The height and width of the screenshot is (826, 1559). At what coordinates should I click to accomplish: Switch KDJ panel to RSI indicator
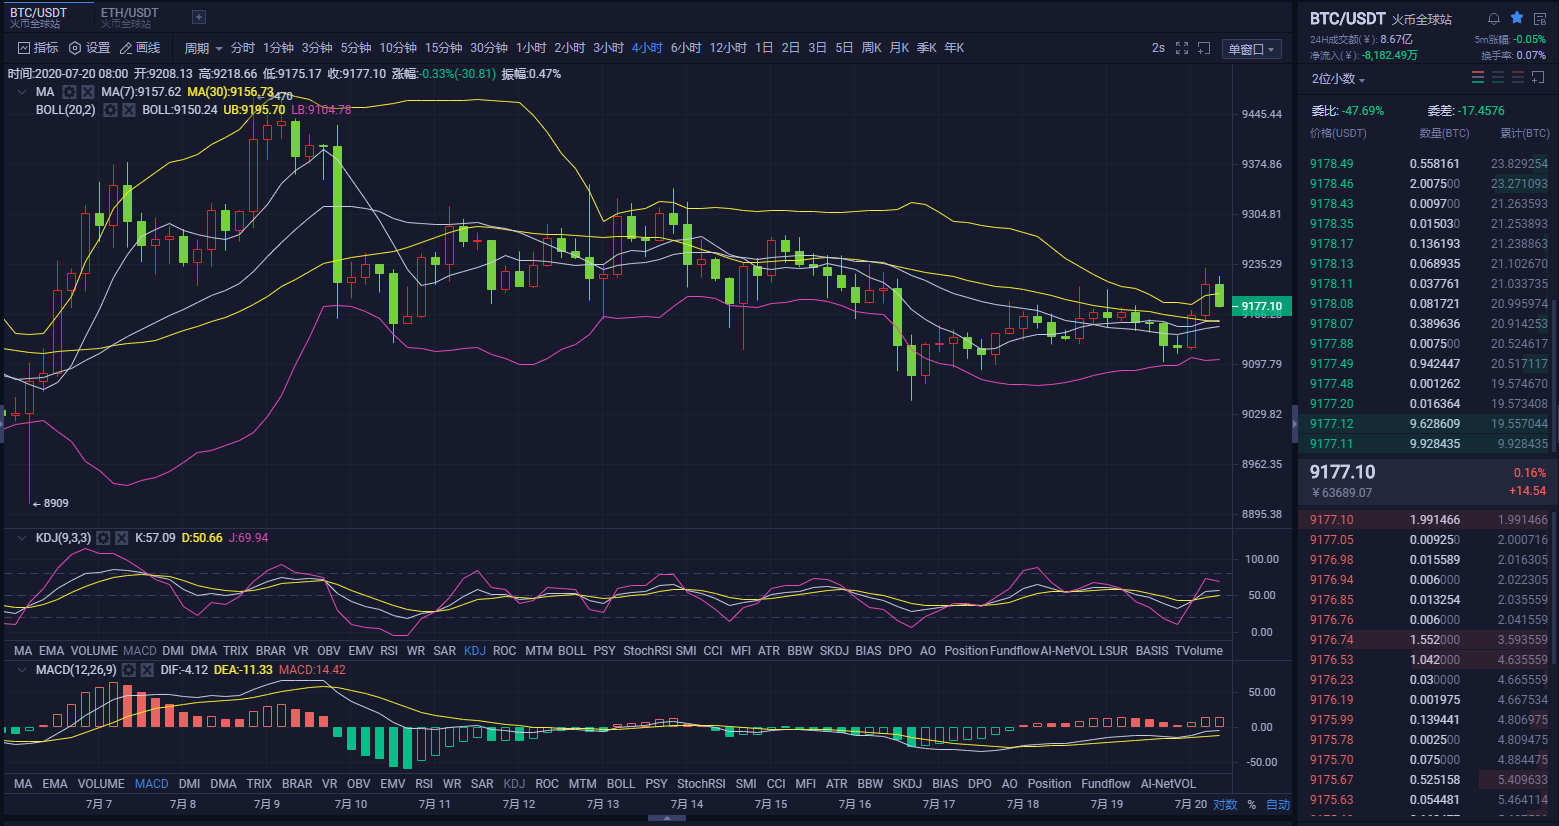click(389, 651)
